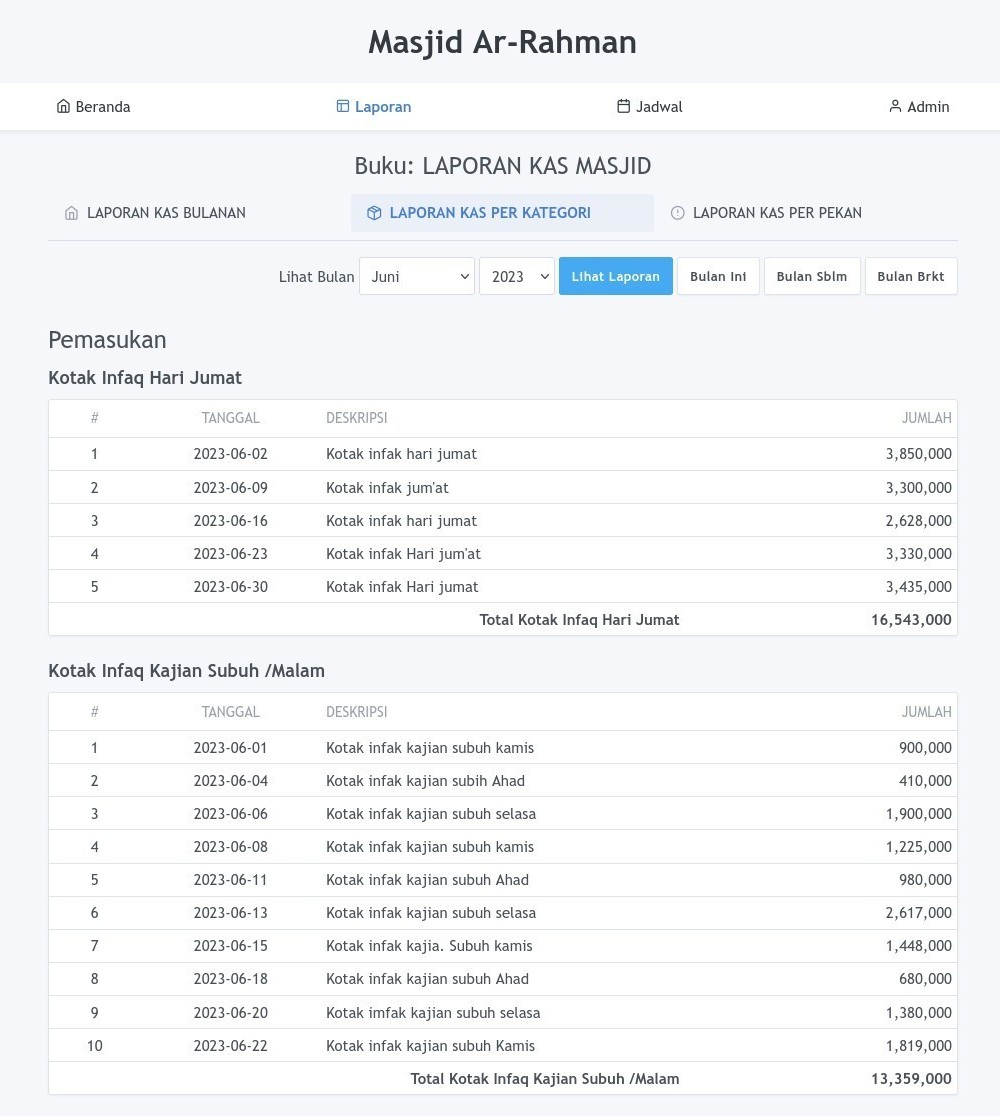
Task: Click date 2023-06-18
Action: (231, 979)
